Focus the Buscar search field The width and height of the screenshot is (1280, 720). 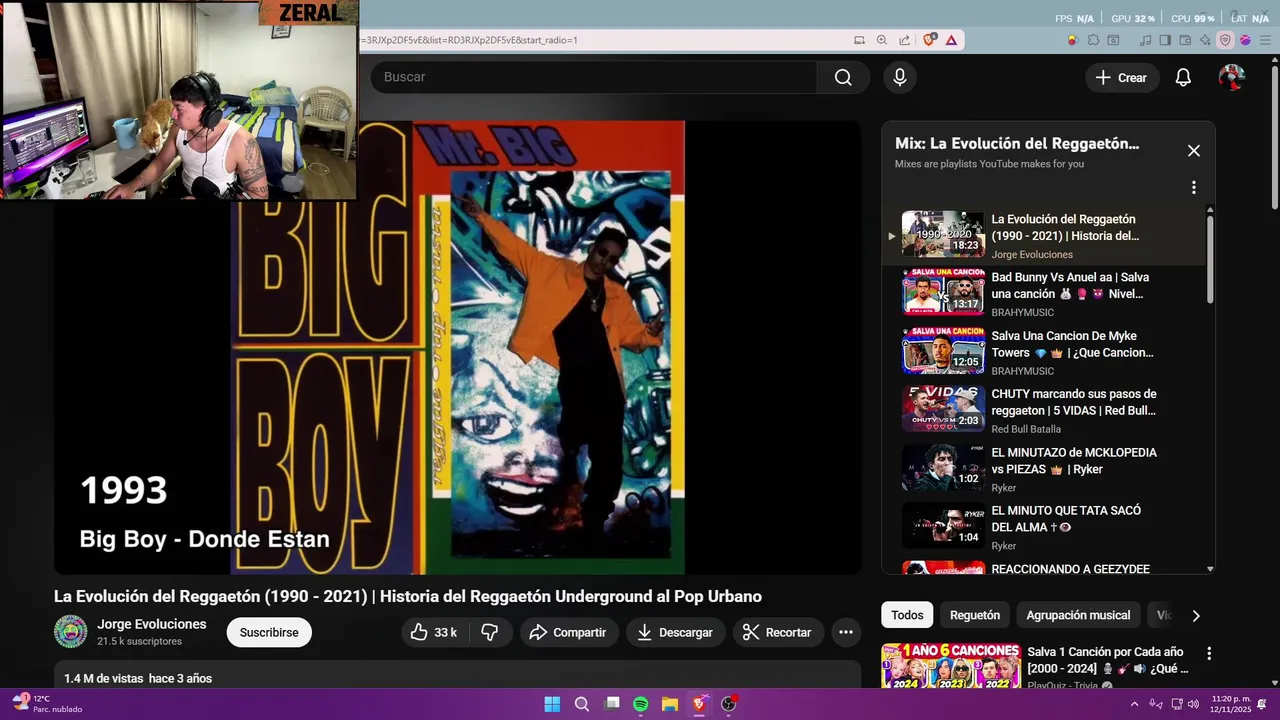click(594, 78)
